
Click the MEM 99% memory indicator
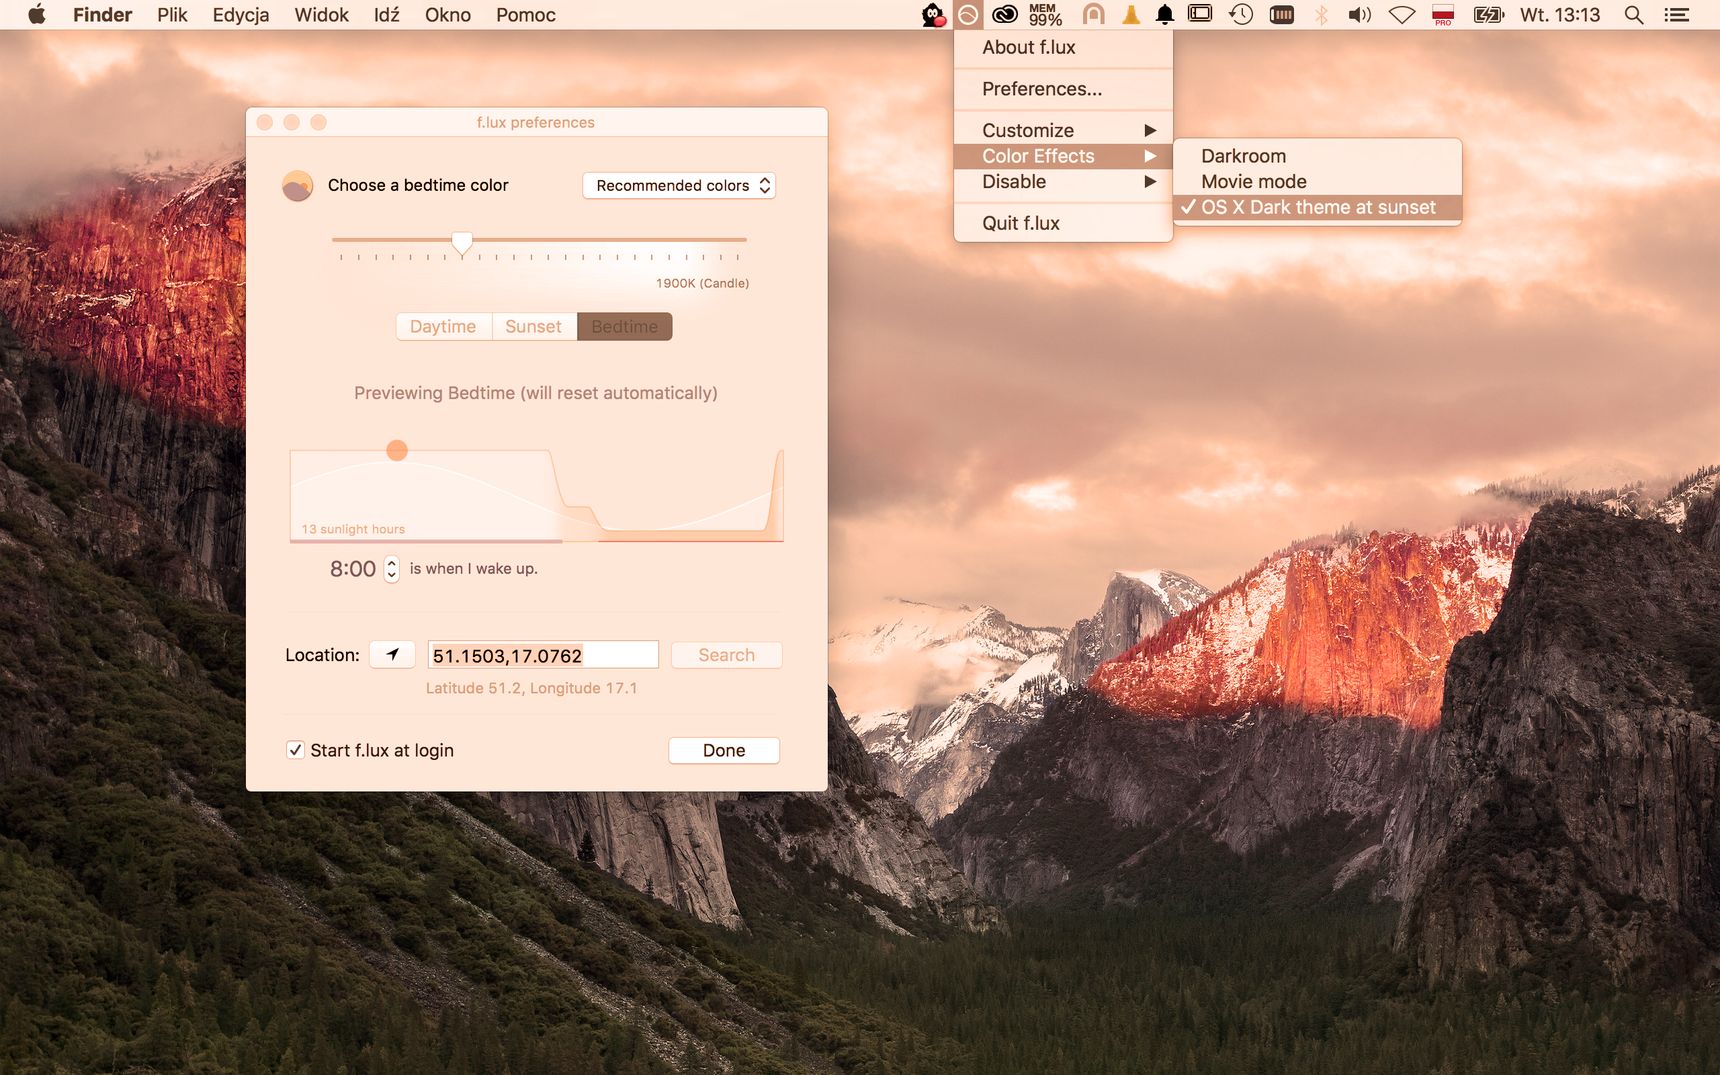point(1045,15)
